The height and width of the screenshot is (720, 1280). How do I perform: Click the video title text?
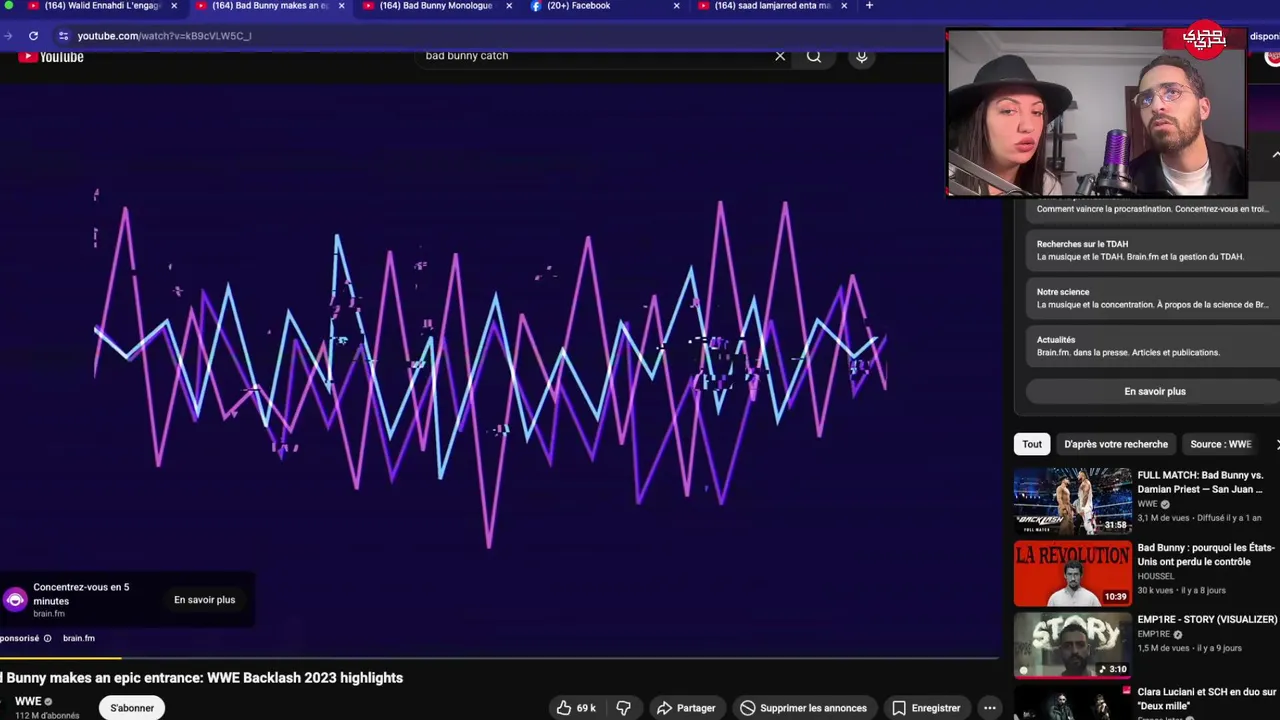[201, 678]
